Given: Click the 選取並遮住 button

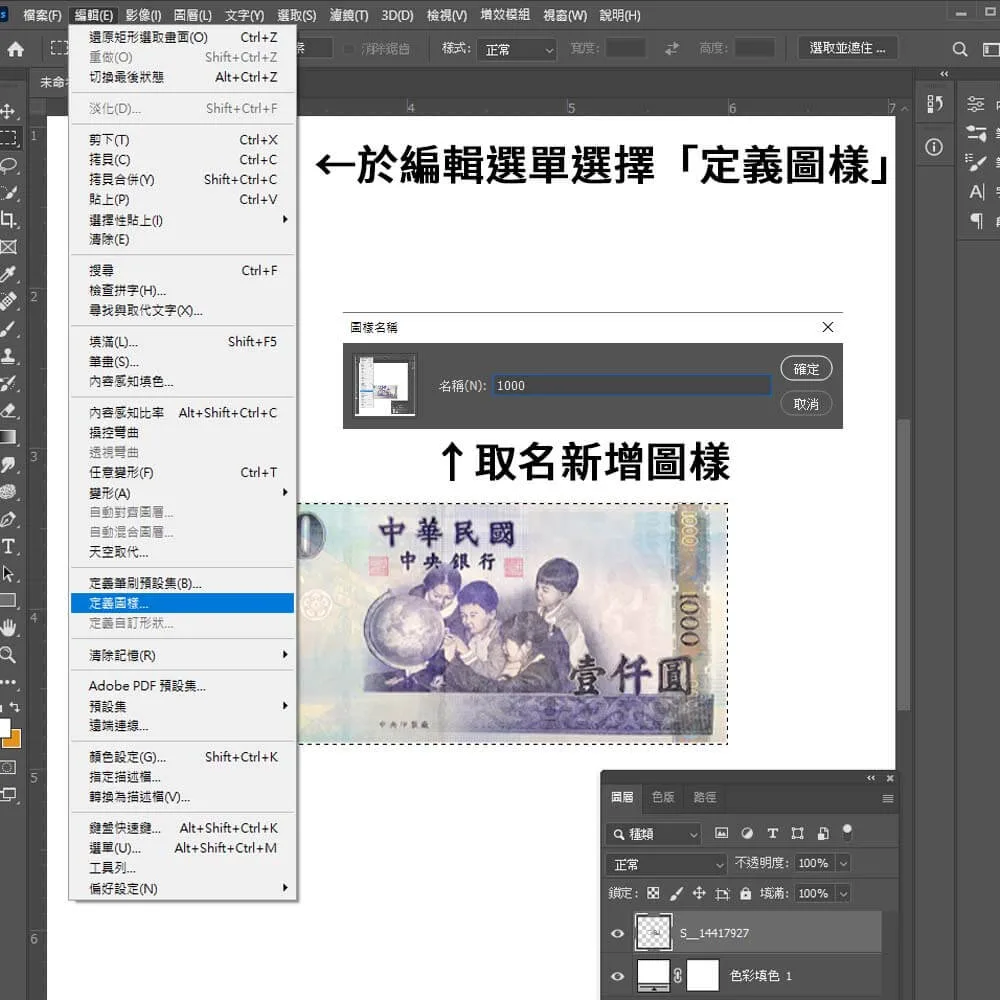Looking at the screenshot, I should (847, 48).
